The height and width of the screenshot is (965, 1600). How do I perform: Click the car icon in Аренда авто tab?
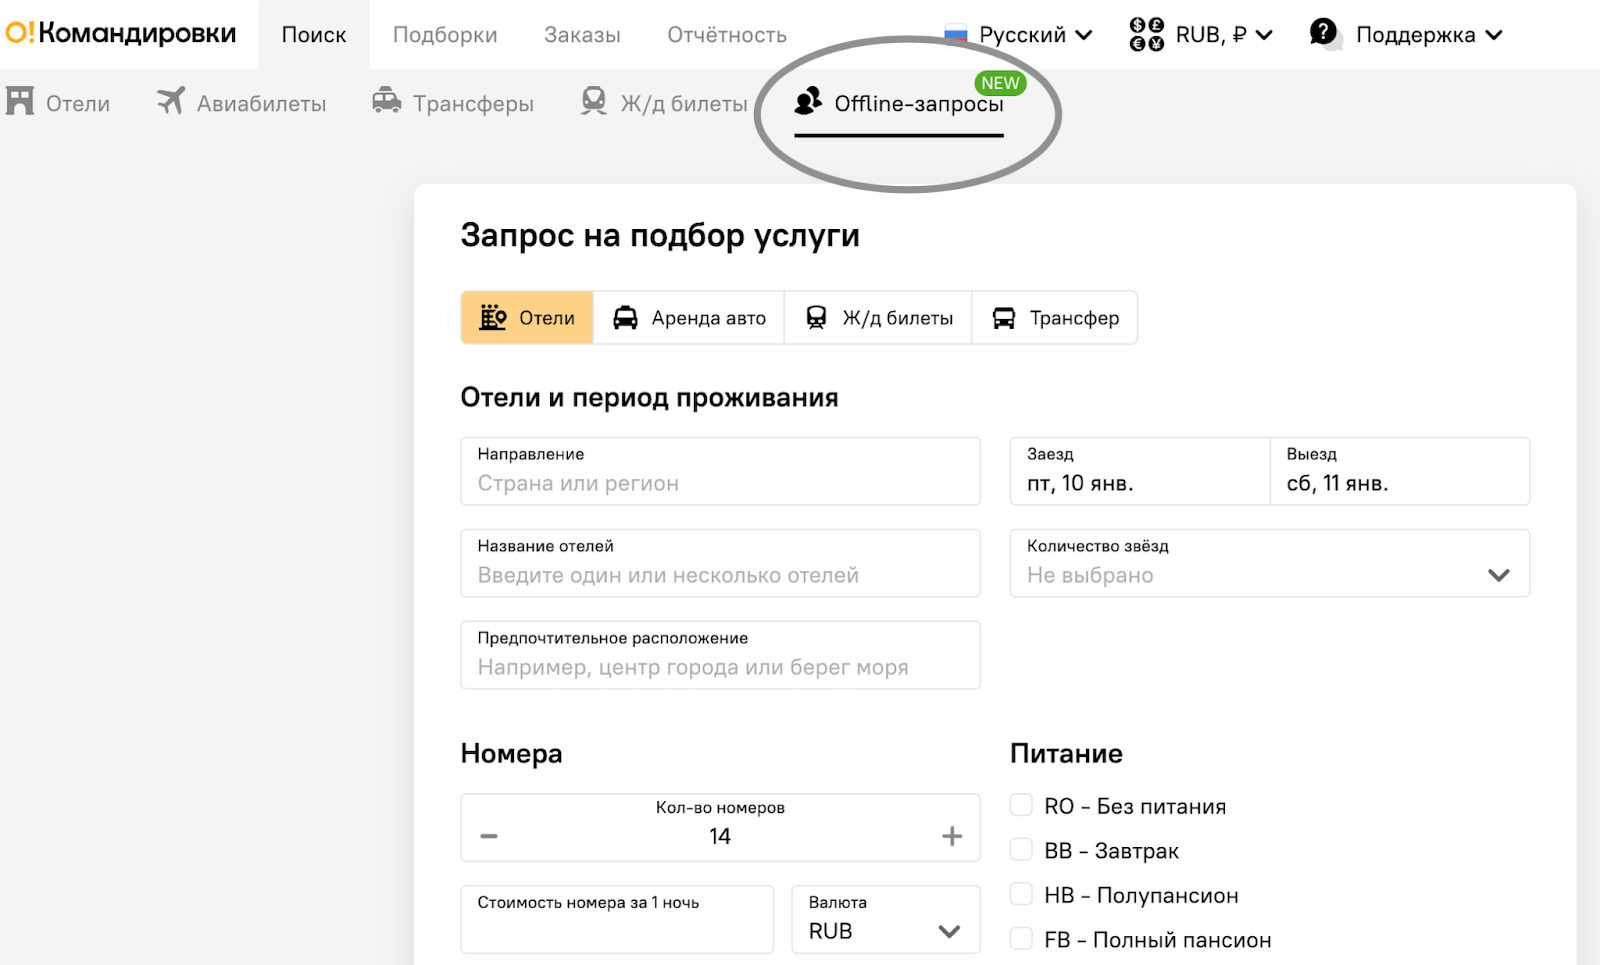pyautogui.click(x=625, y=318)
